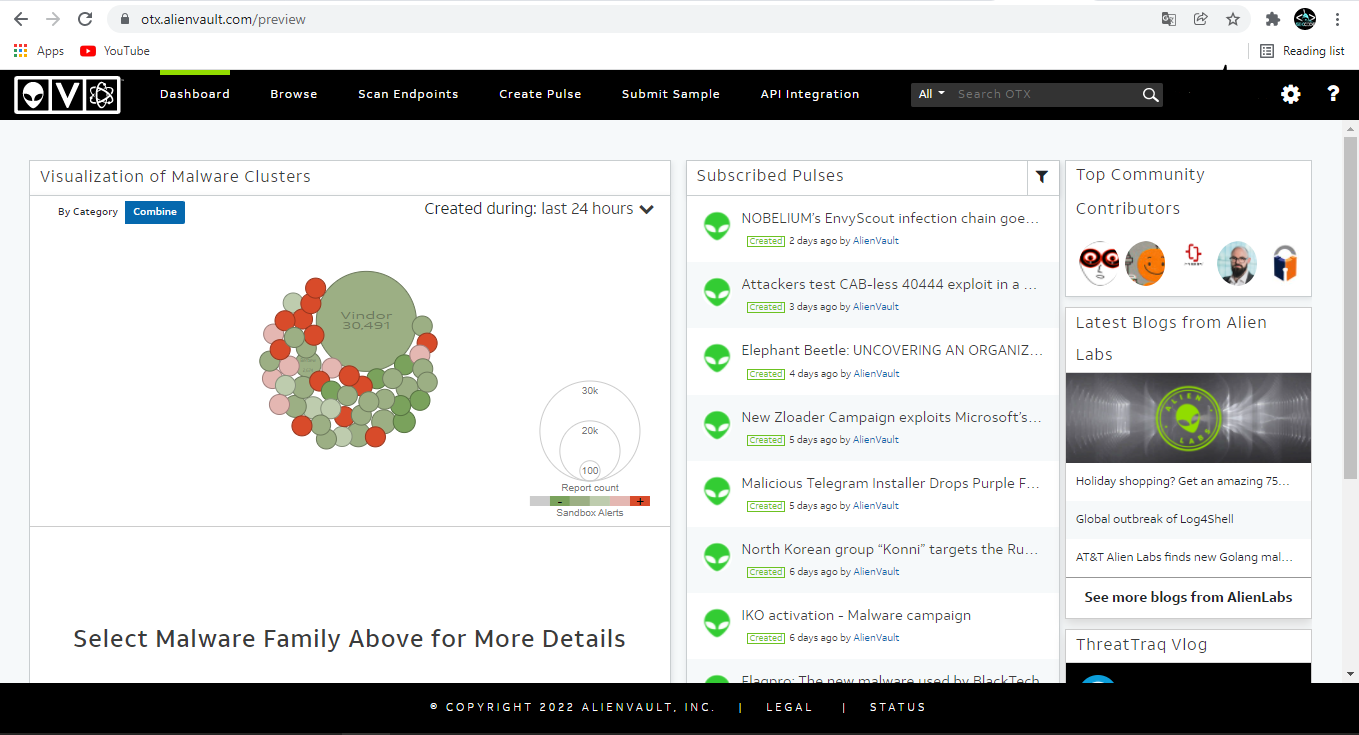Viewport: 1359px width, 735px height.
Task: Click the LEGAL footer link
Action: coord(789,707)
